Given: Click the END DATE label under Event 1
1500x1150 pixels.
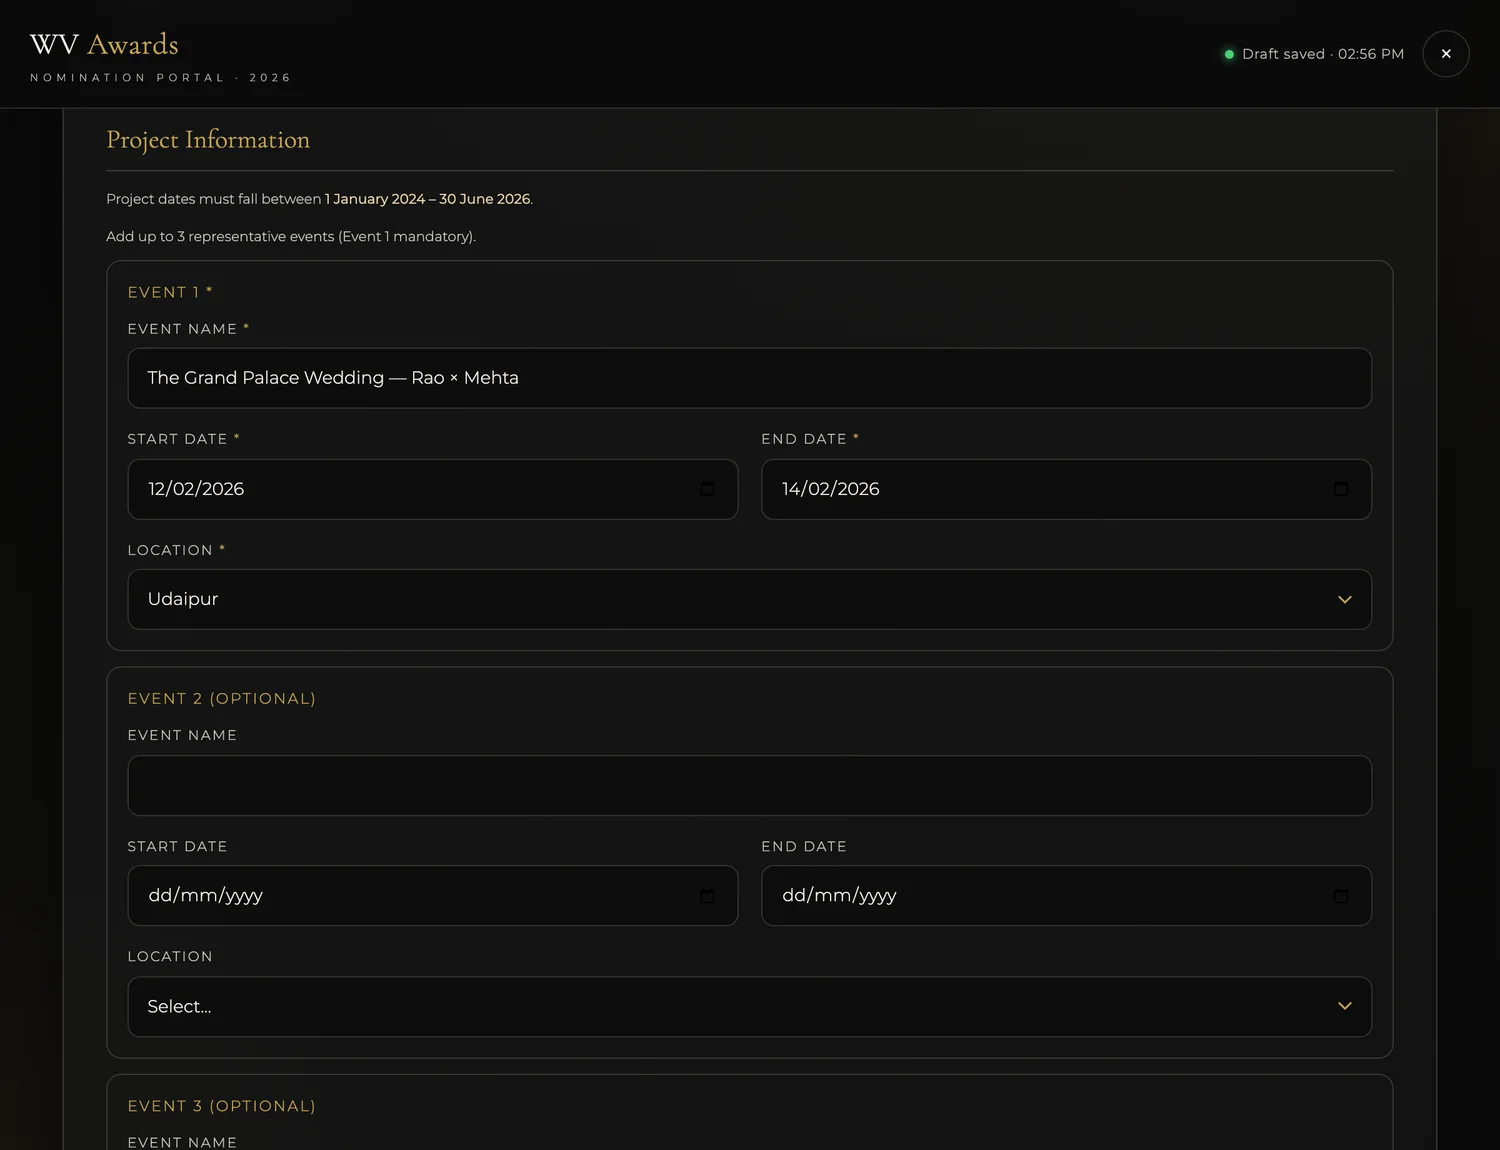Looking at the screenshot, I should coord(810,439).
